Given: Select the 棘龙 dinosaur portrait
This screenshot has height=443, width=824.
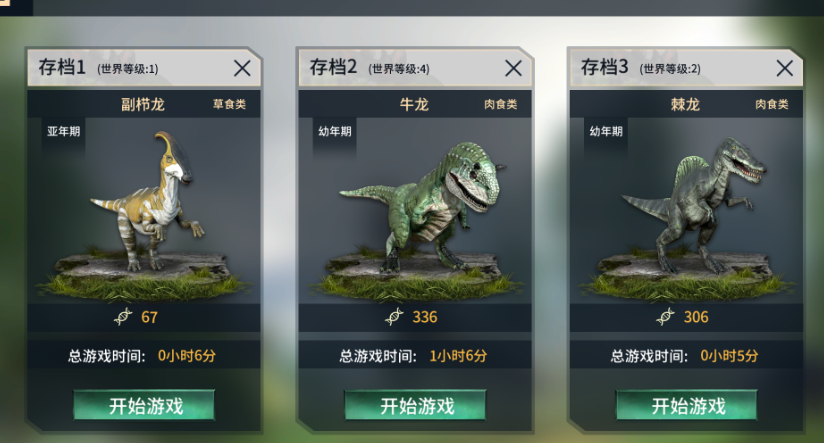Looking at the screenshot, I should [694, 205].
